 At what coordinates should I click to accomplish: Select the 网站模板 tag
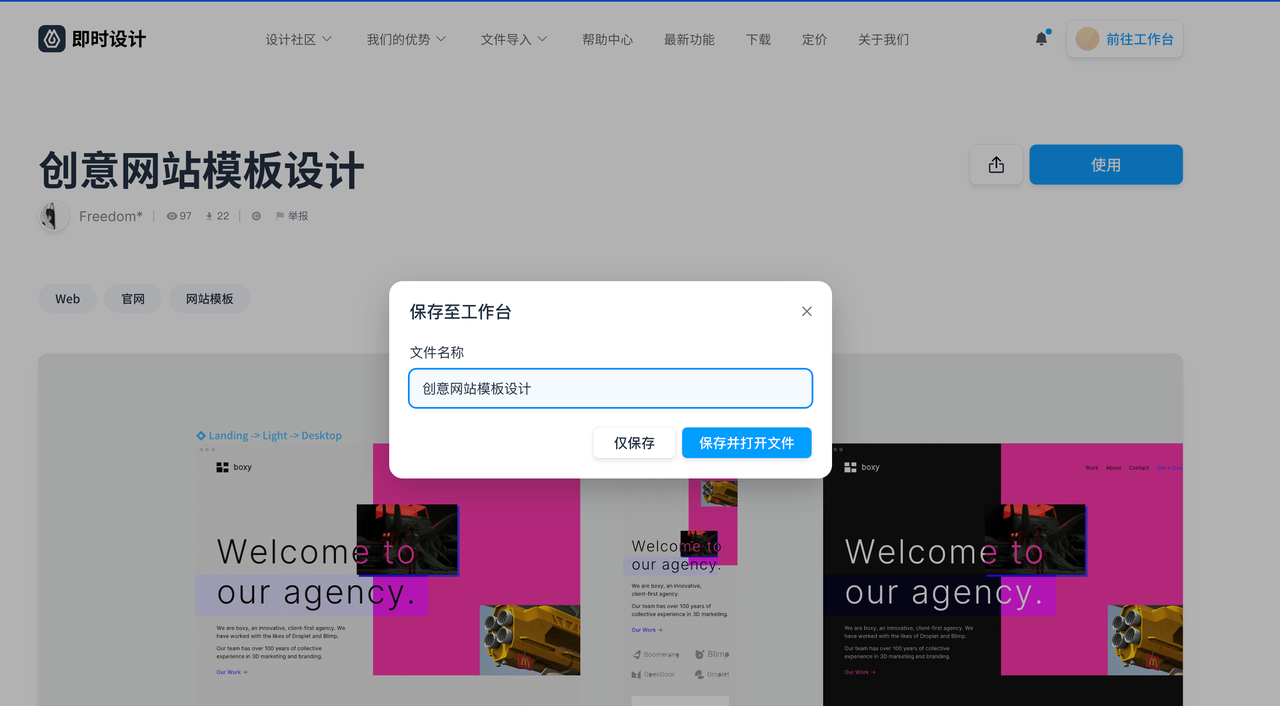click(x=209, y=299)
